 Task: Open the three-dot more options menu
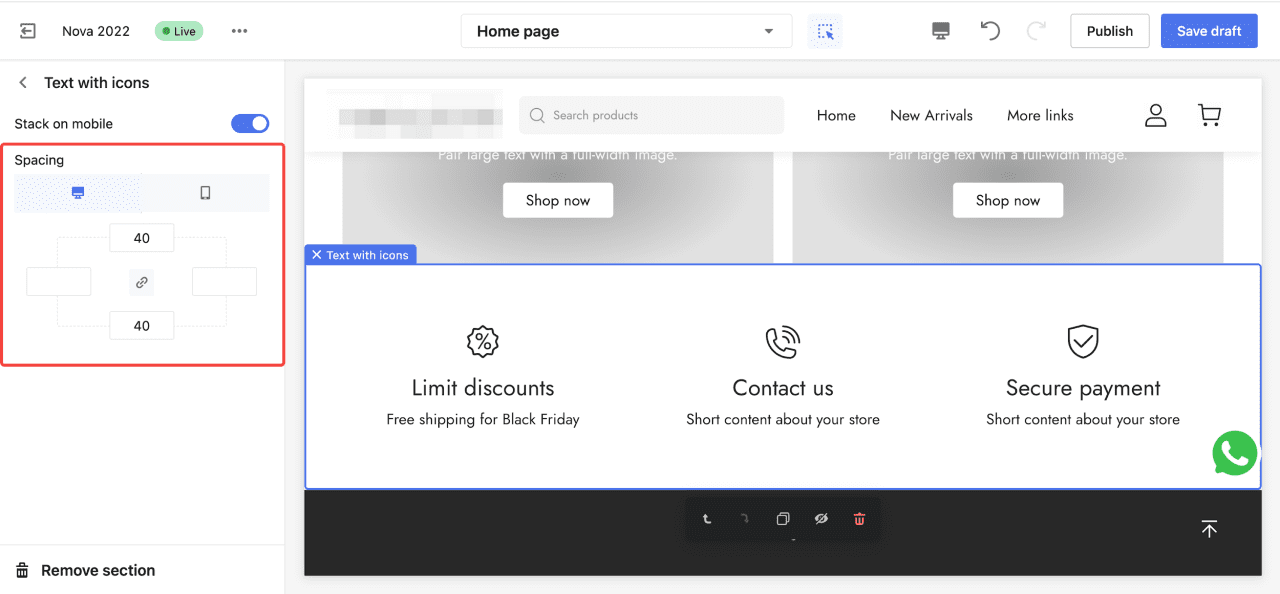239,31
